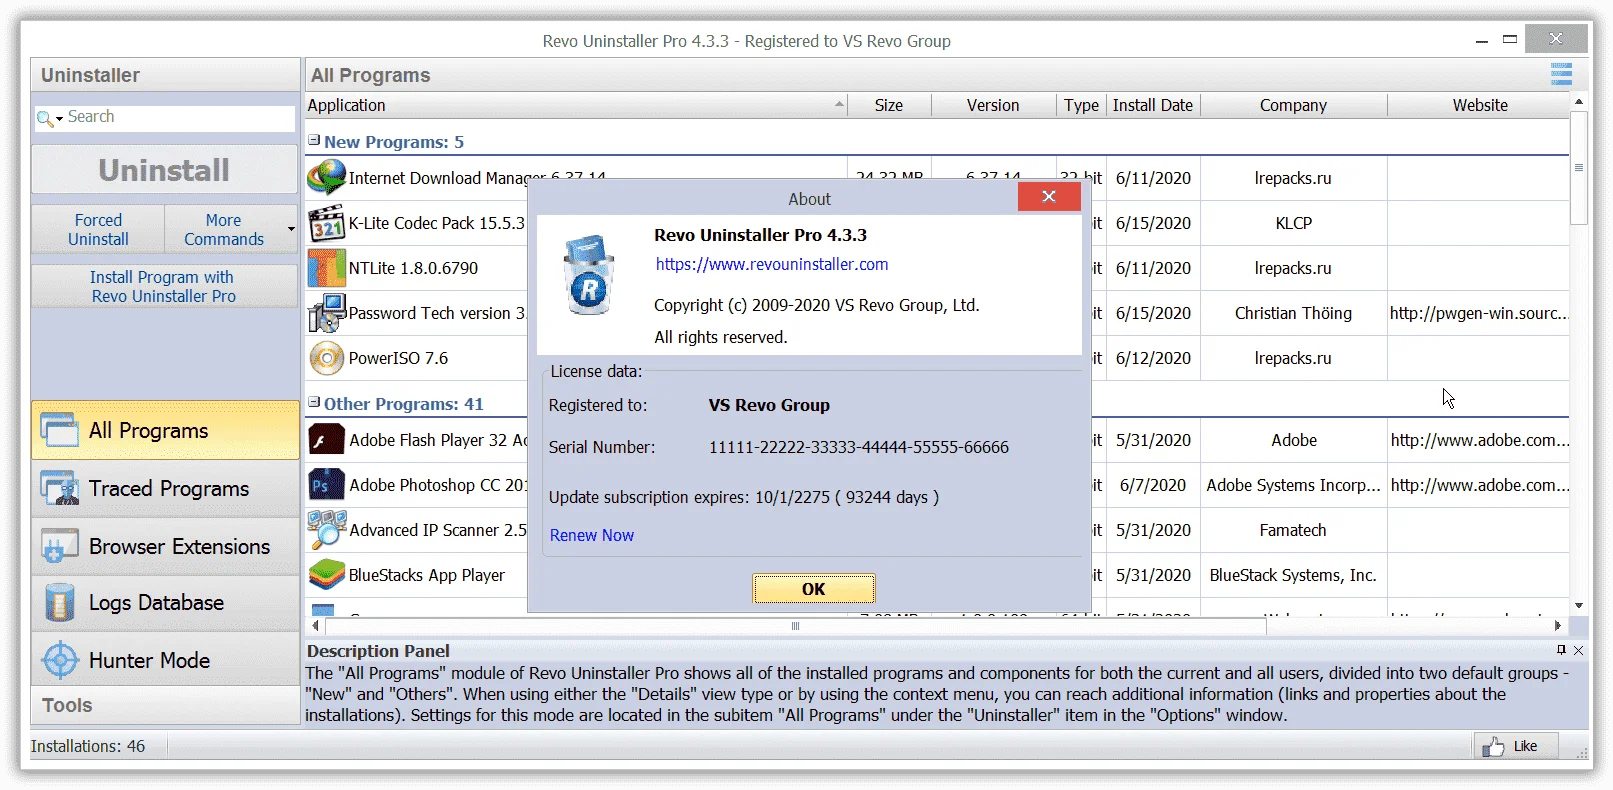Collapse the Uninstaller section header

click(165, 75)
